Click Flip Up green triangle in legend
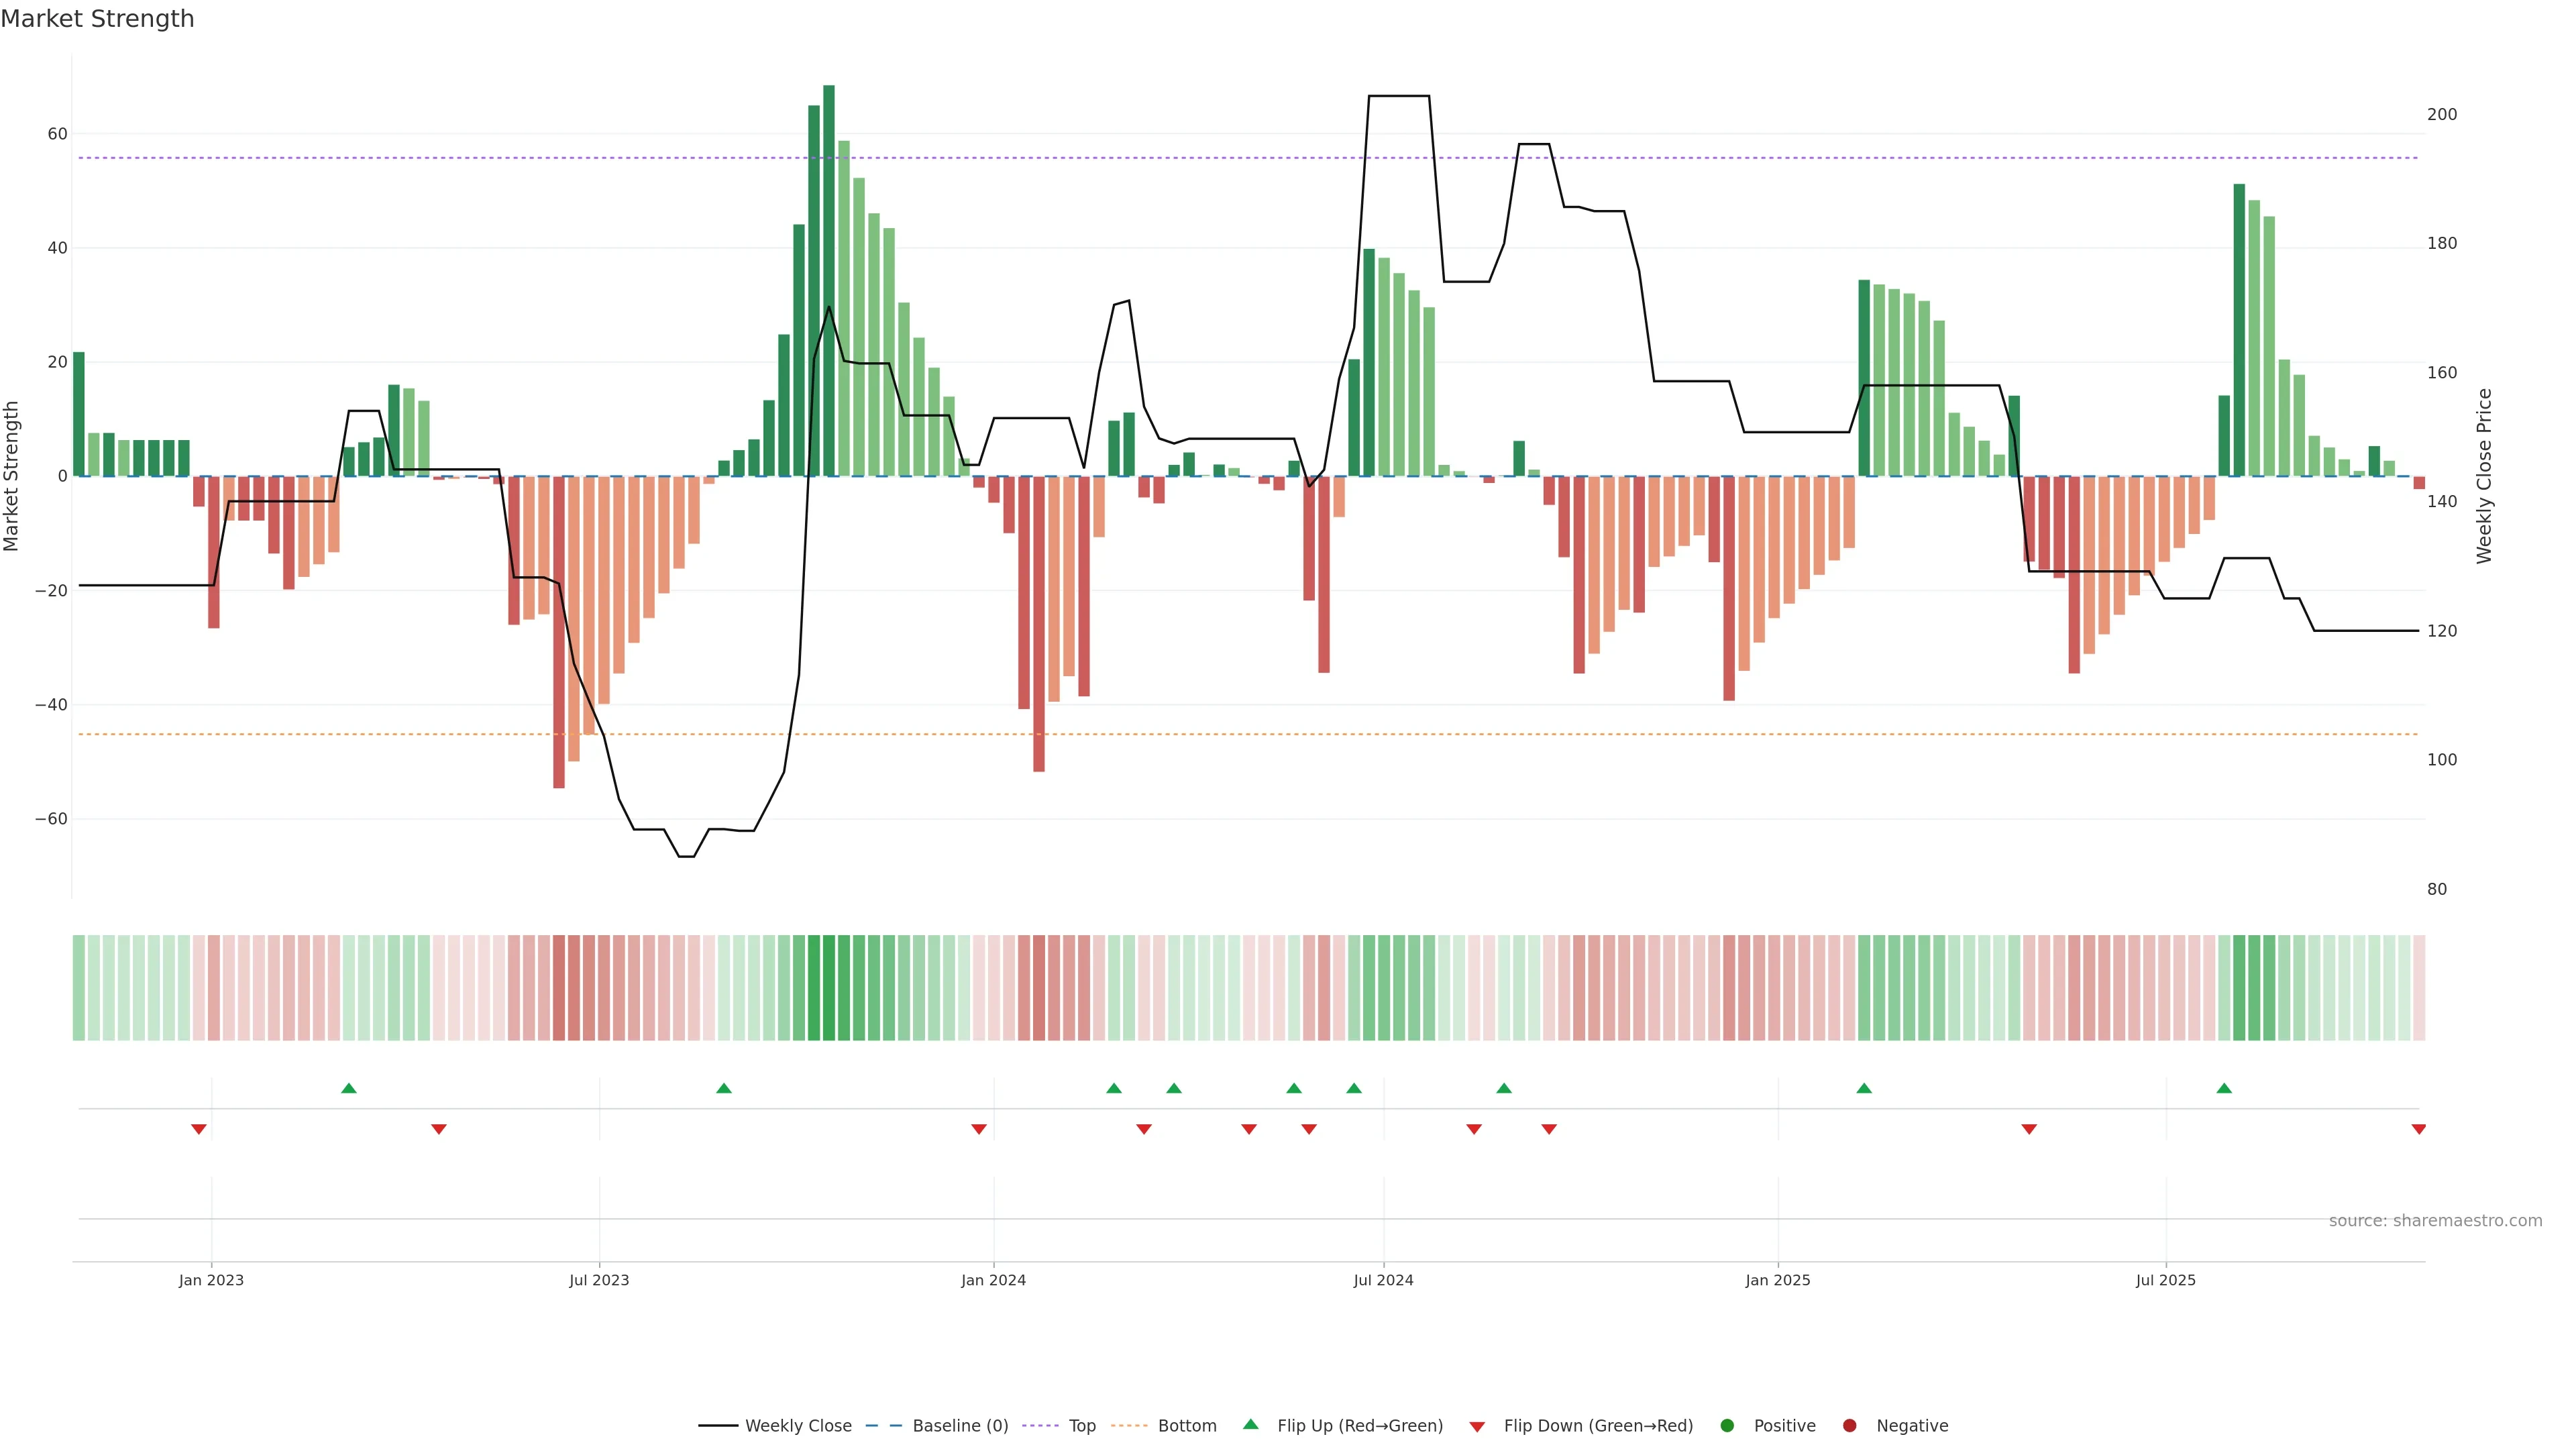 pyautogui.click(x=1250, y=1425)
